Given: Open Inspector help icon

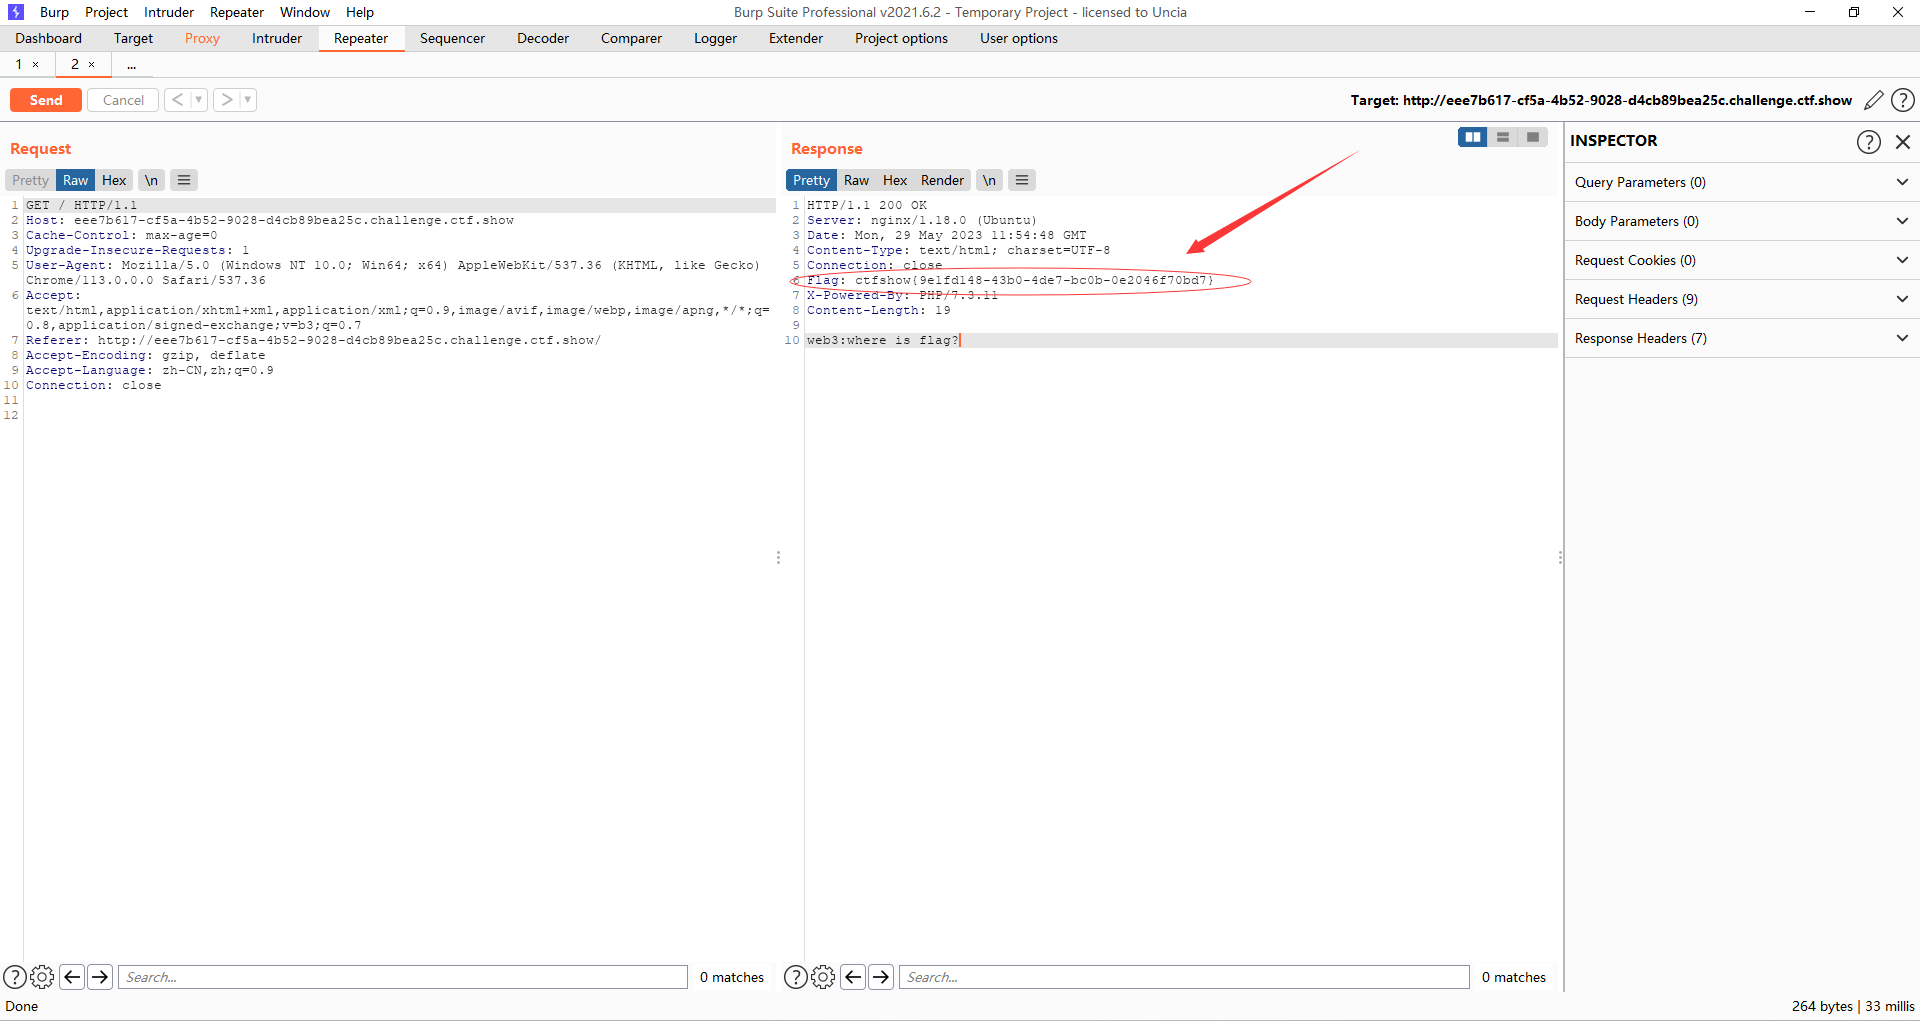Looking at the screenshot, I should pyautogui.click(x=1868, y=141).
